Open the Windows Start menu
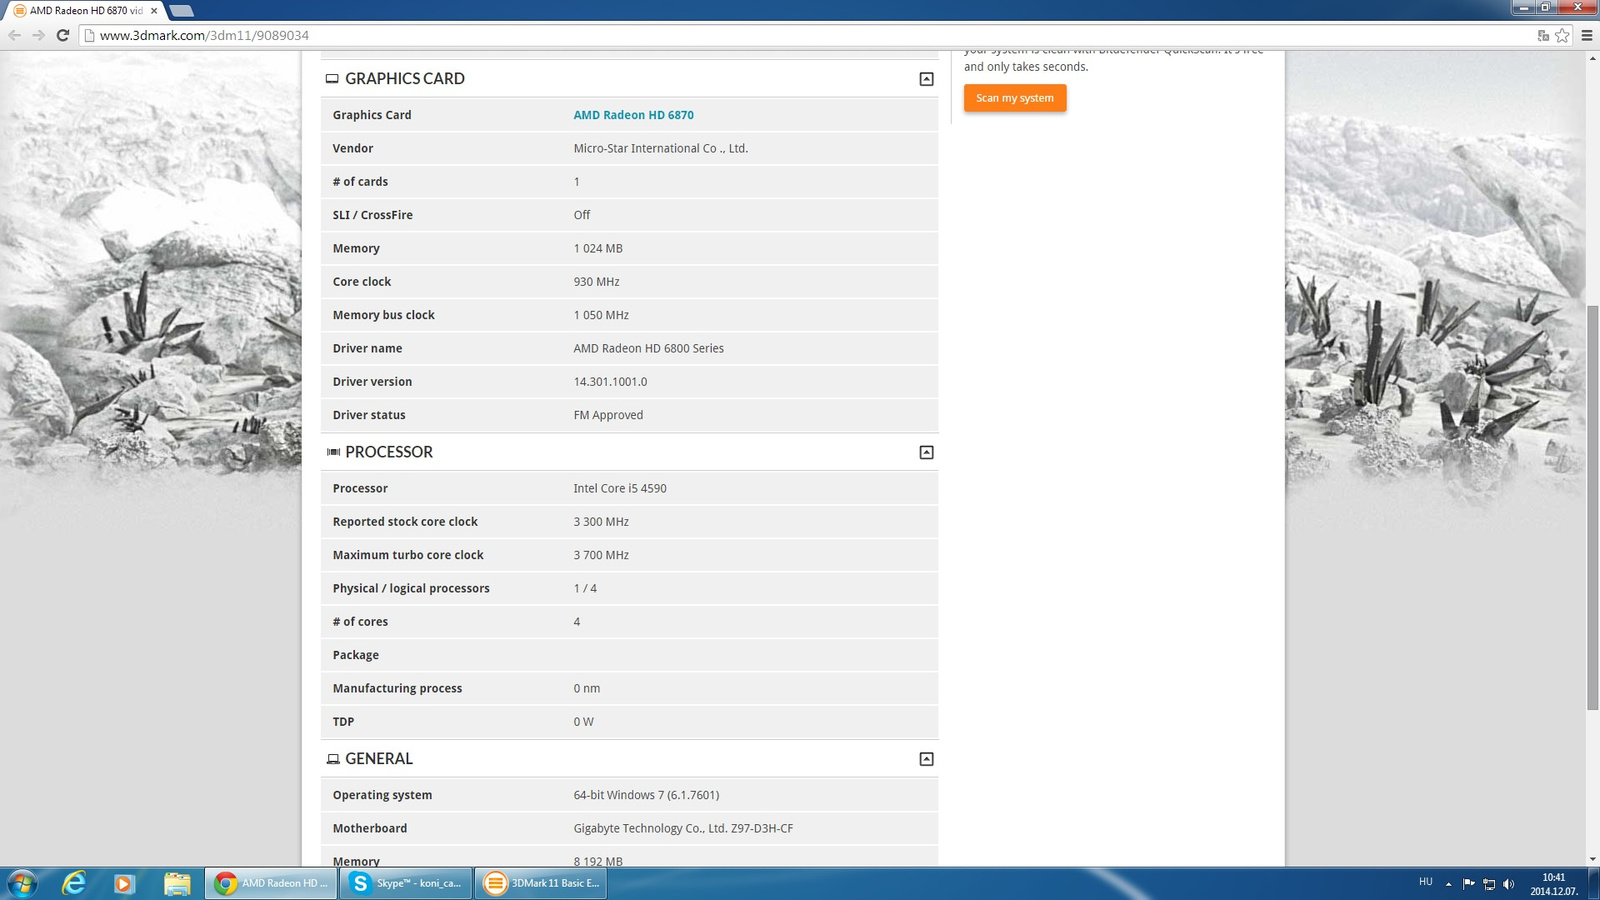This screenshot has width=1600, height=900. point(22,883)
